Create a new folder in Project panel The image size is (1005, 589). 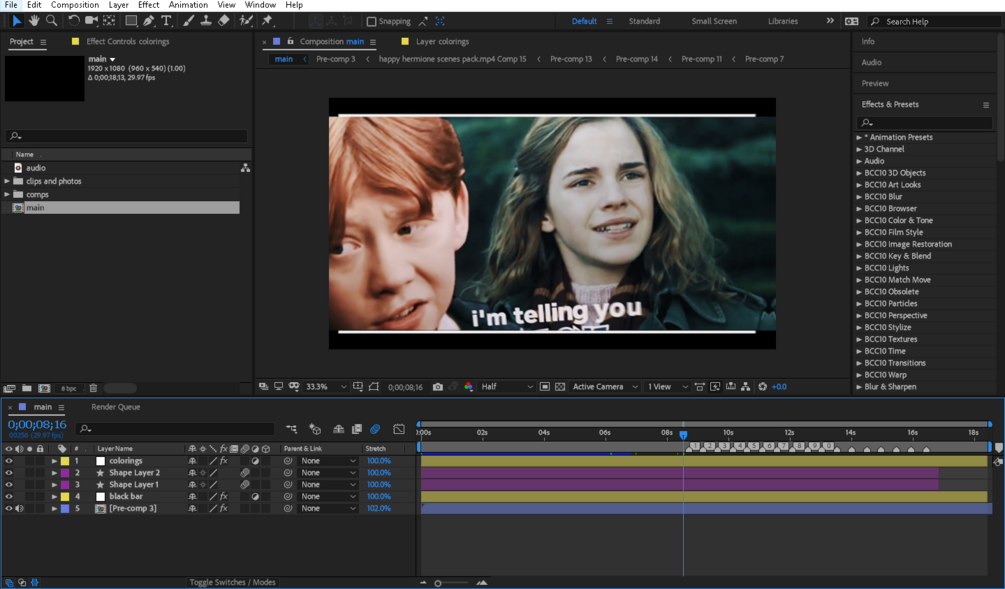[x=27, y=388]
